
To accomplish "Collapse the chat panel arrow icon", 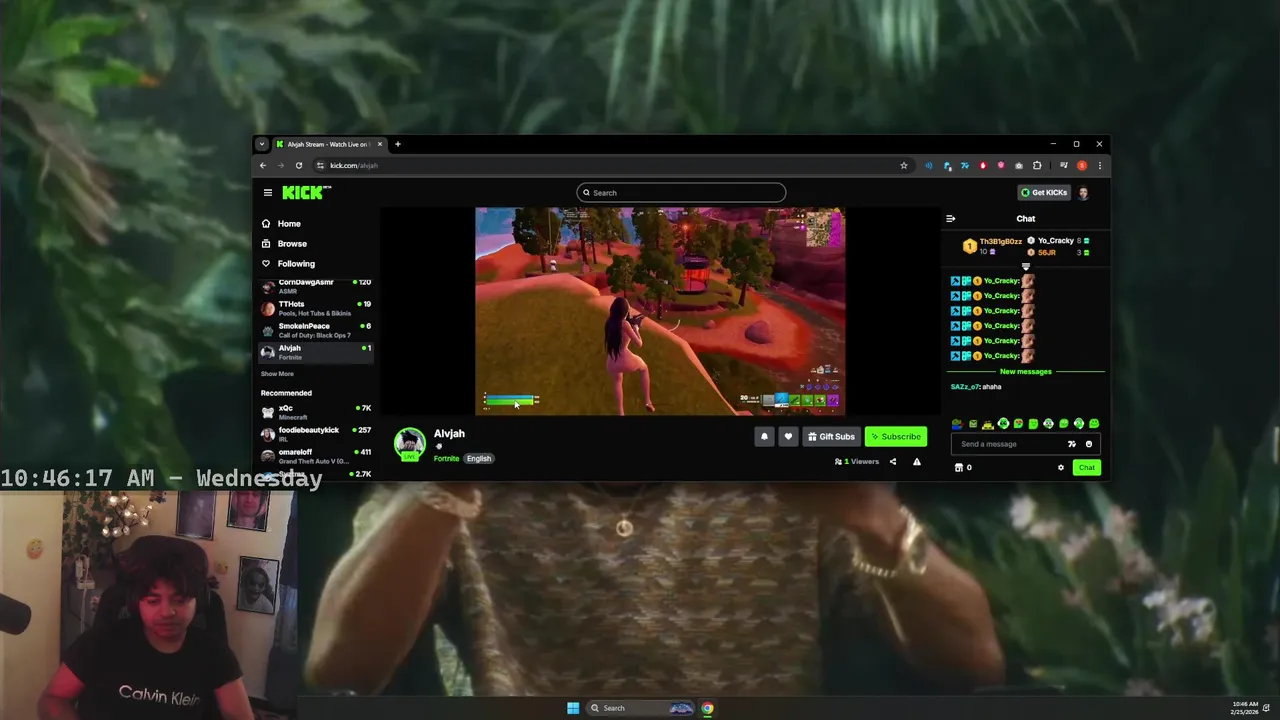I will 951,219.
